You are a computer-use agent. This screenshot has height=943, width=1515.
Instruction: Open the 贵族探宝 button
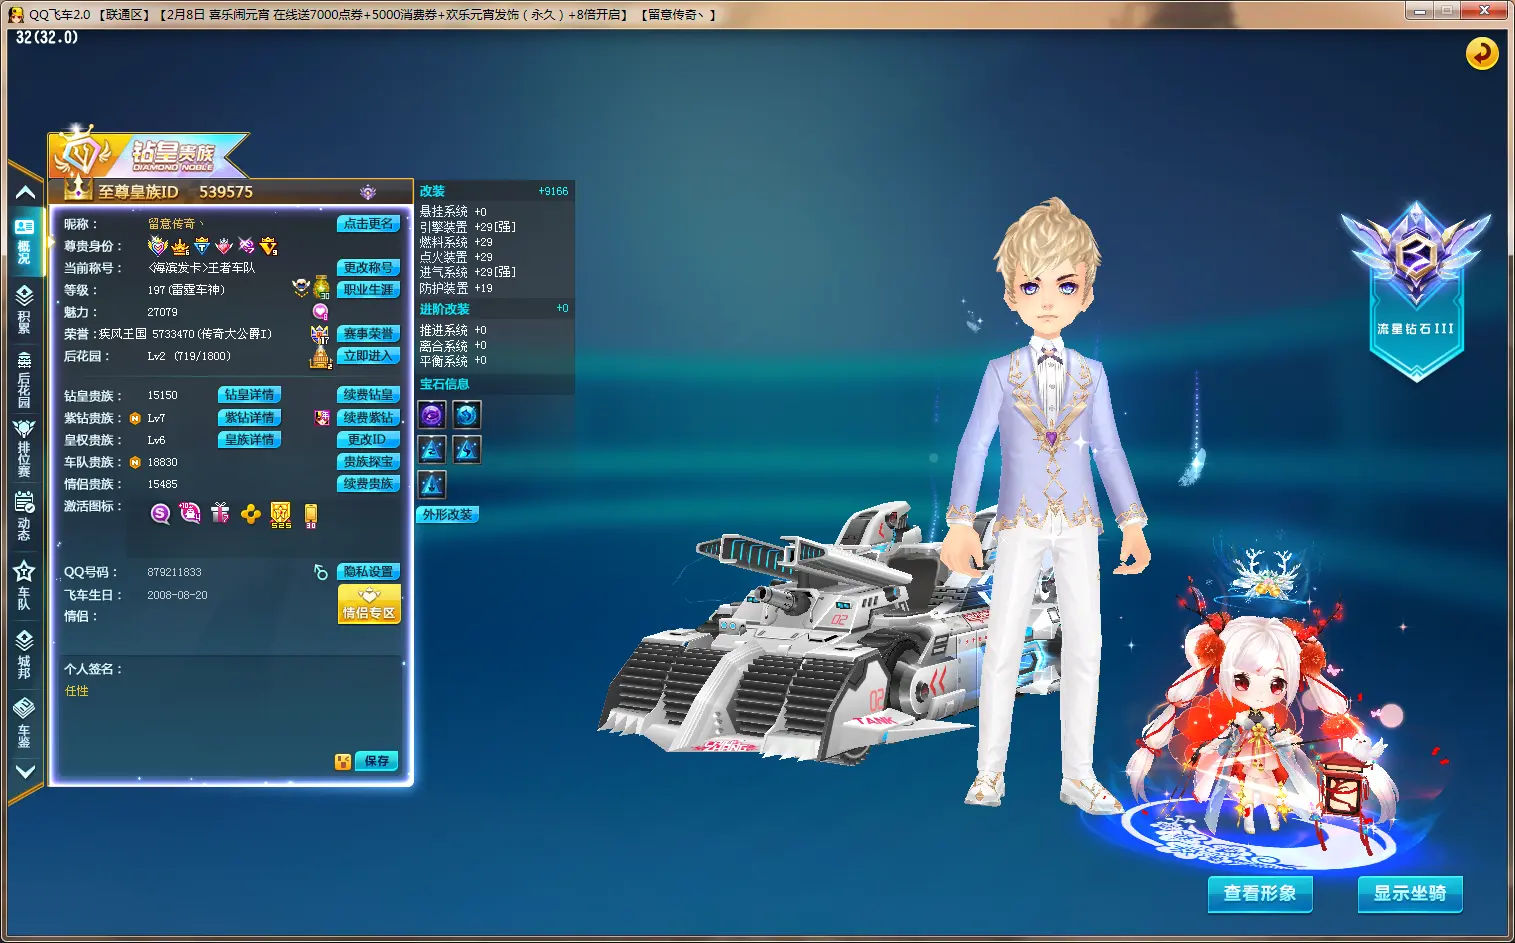[368, 461]
